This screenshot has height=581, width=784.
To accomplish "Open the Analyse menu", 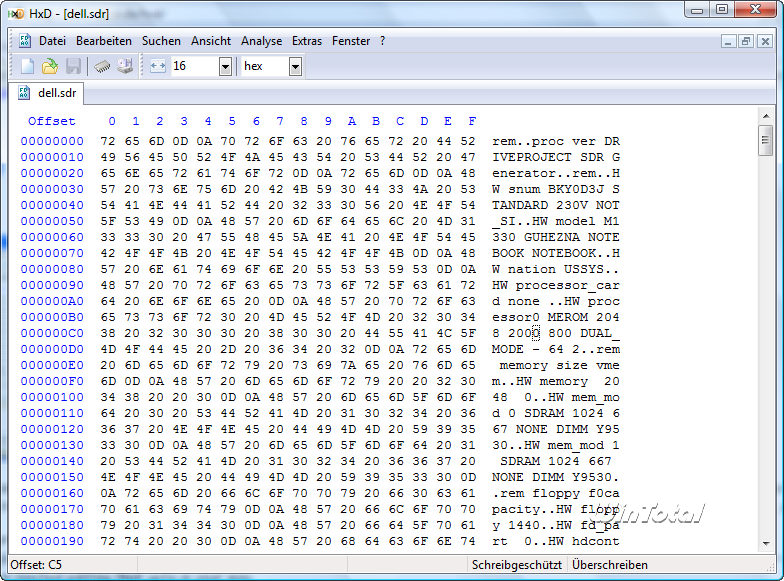I will 261,41.
